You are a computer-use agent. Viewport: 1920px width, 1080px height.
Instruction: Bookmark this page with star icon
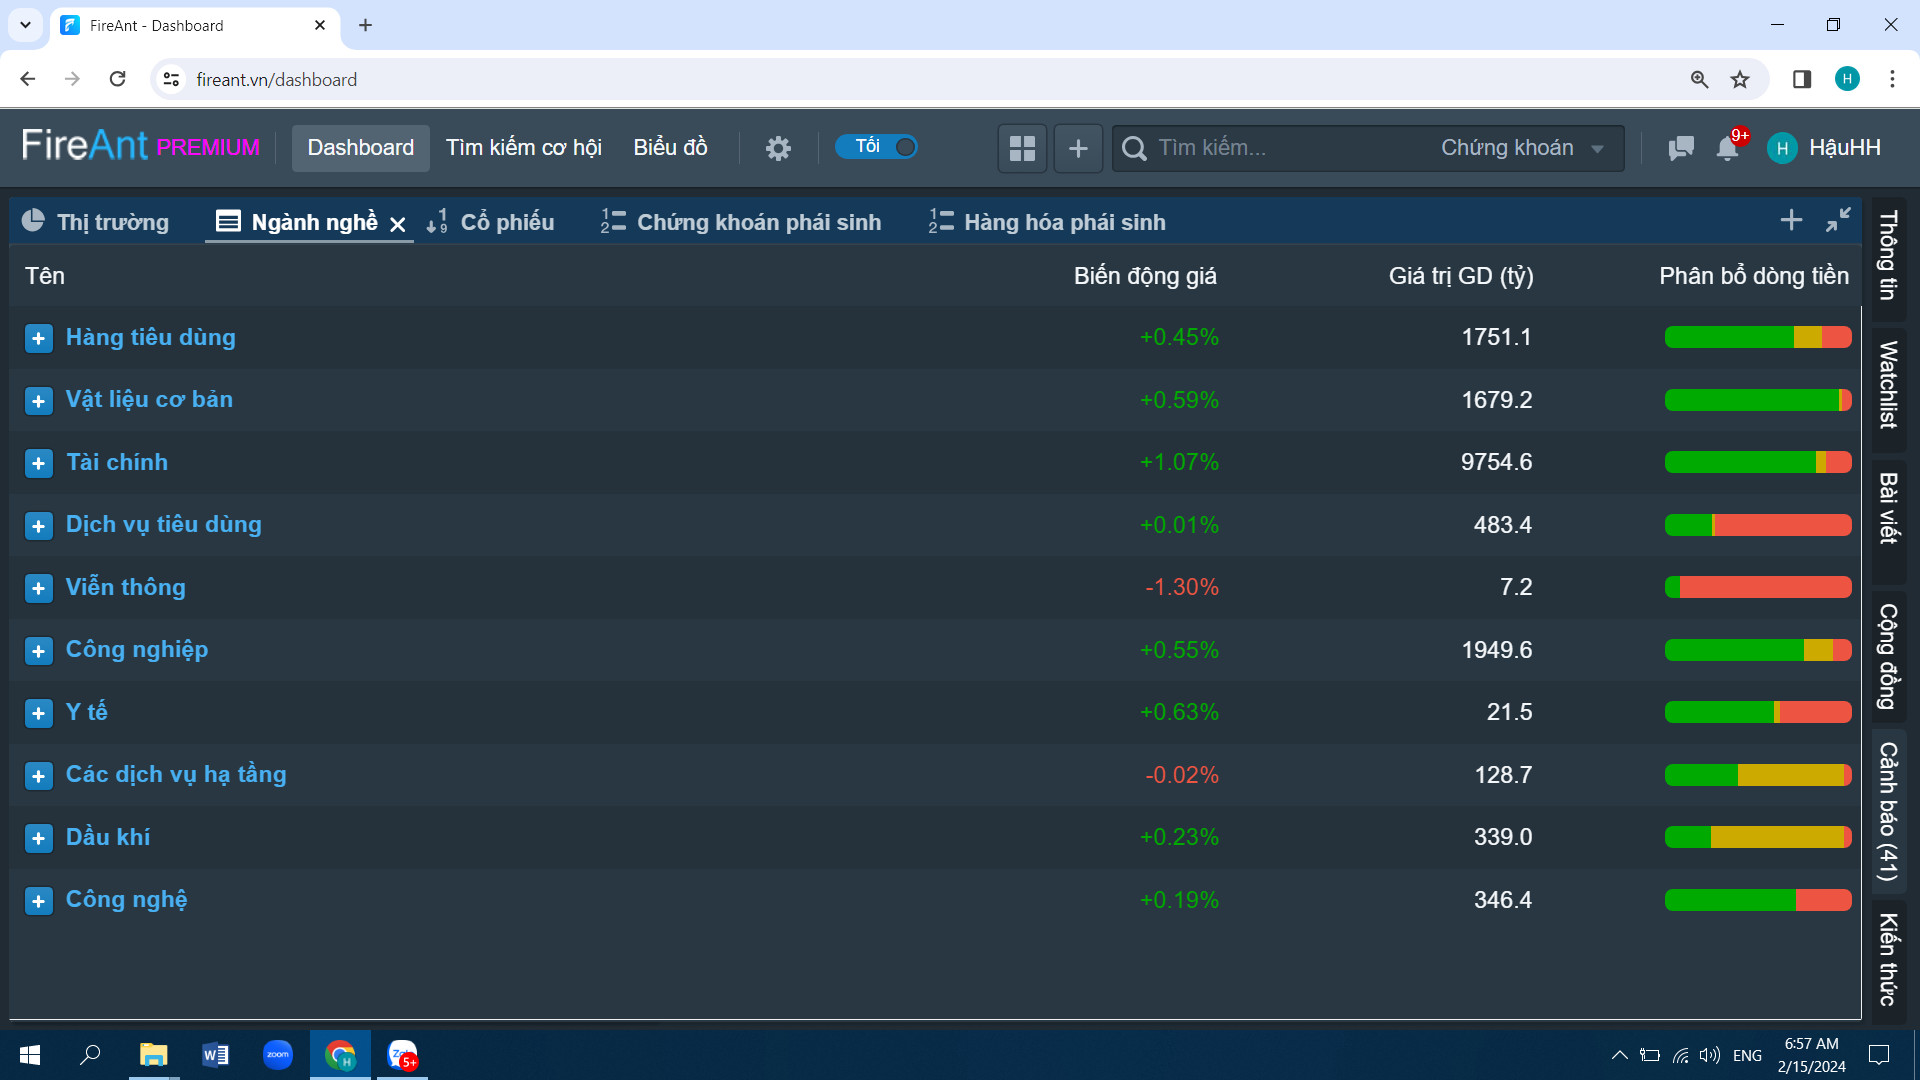click(x=1741, y=79)
